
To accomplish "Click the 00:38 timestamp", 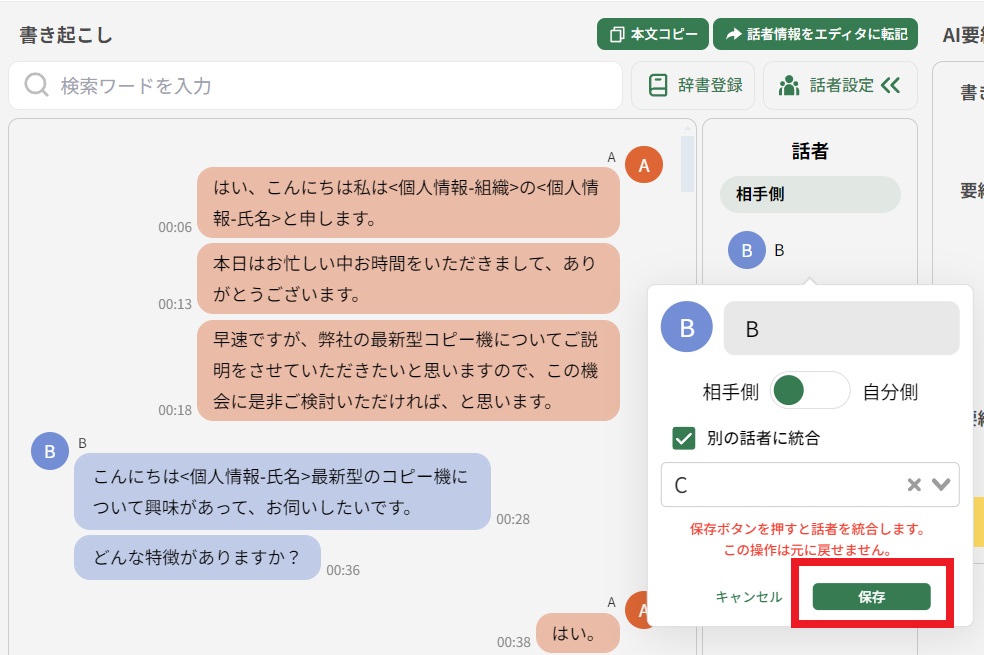I will click(514, 642).
